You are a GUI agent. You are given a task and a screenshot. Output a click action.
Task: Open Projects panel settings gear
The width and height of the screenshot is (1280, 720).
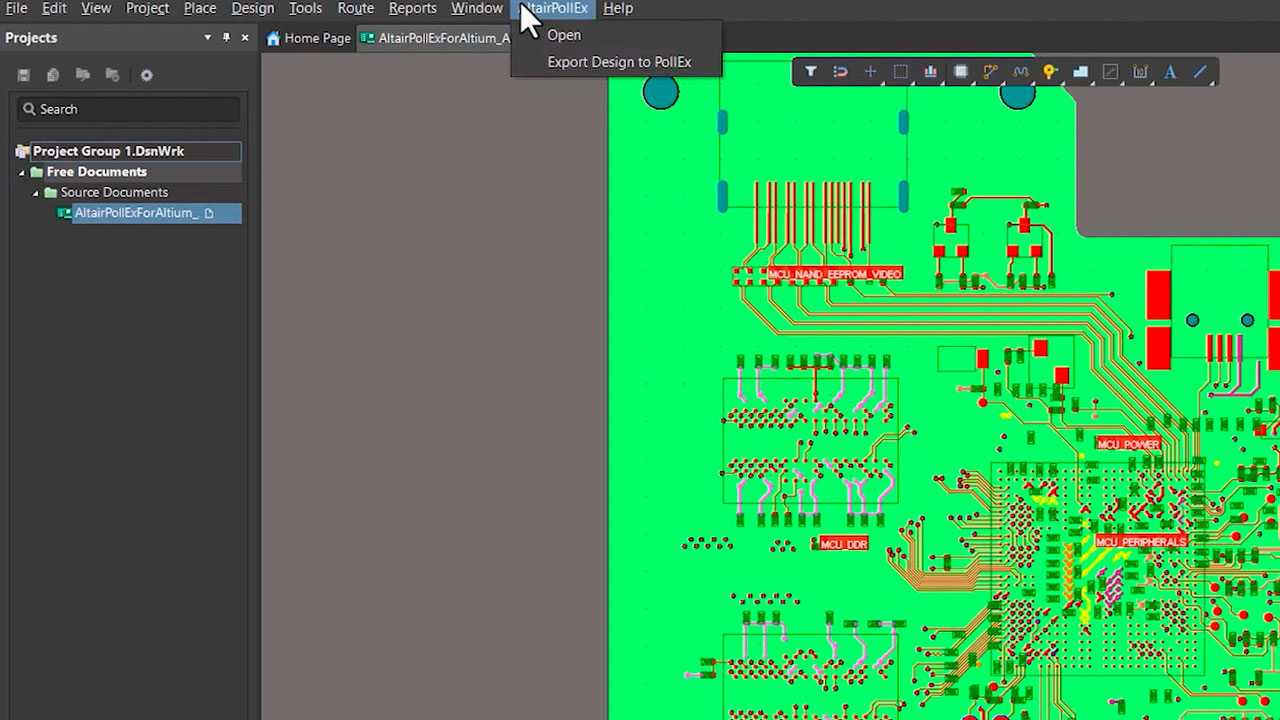pyautogui.click(x=146, y=75)
